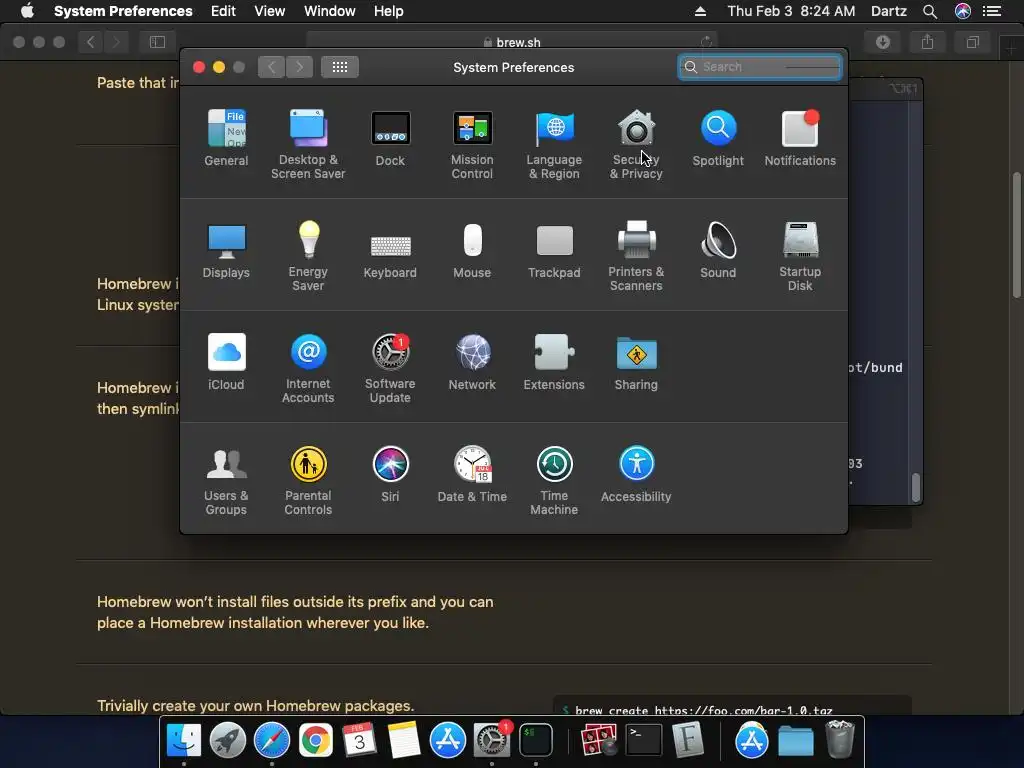
Task: Open Date & Time preferences
Action: (472, 474)
